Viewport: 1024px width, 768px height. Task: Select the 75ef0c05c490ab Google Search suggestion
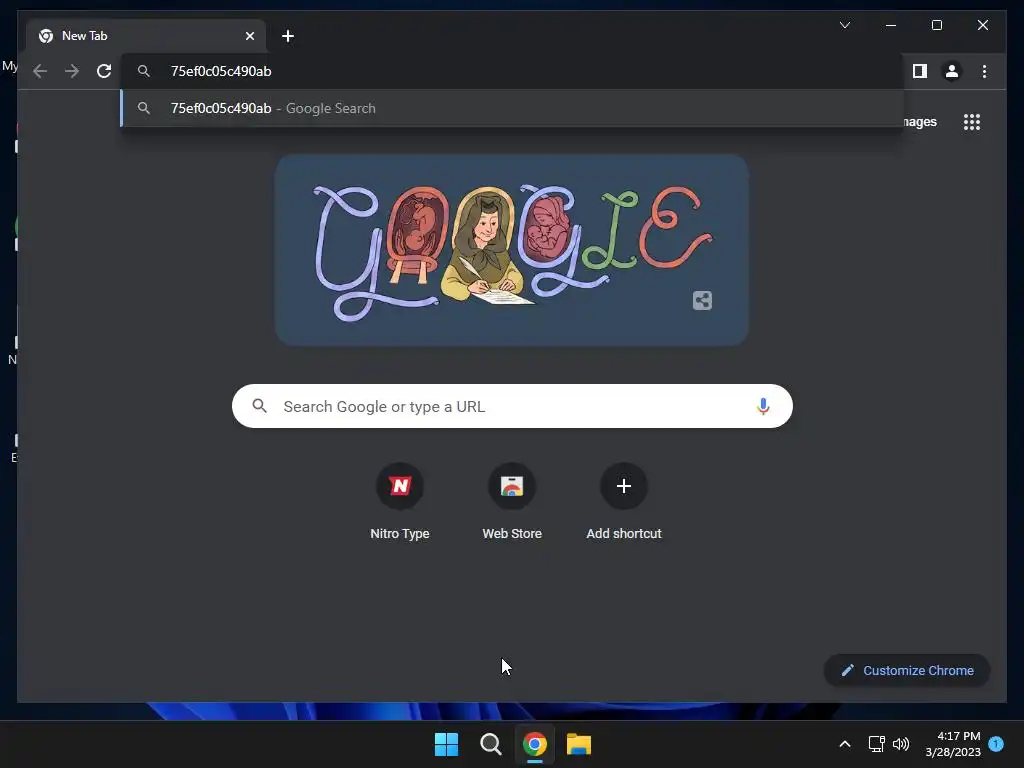click(x=512, y=108)
